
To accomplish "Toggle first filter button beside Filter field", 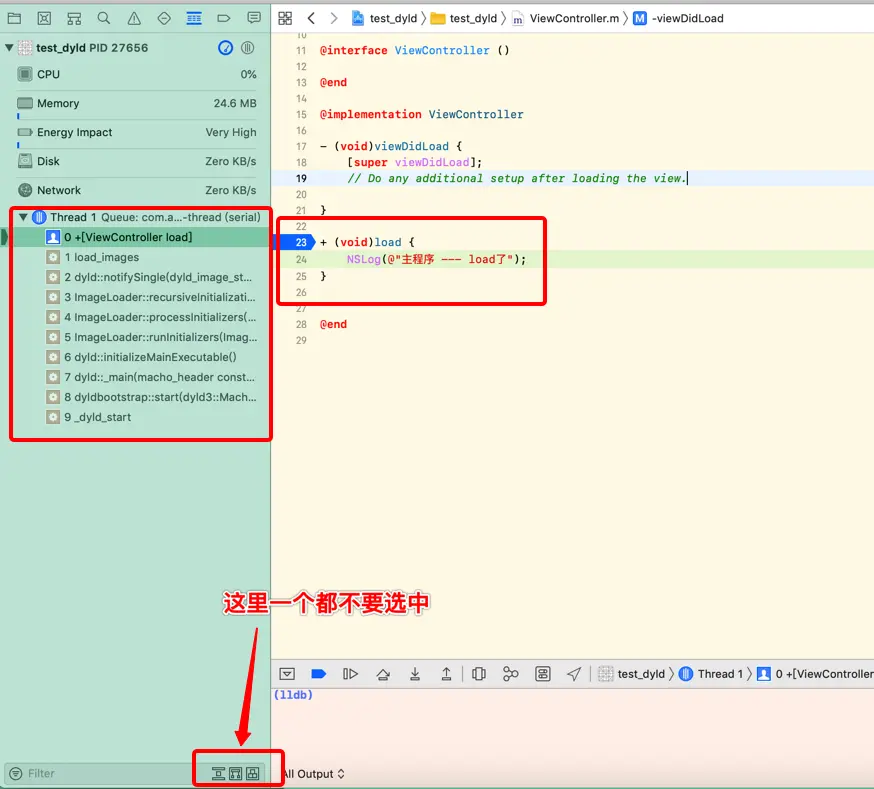I will (x=218, y=774).
